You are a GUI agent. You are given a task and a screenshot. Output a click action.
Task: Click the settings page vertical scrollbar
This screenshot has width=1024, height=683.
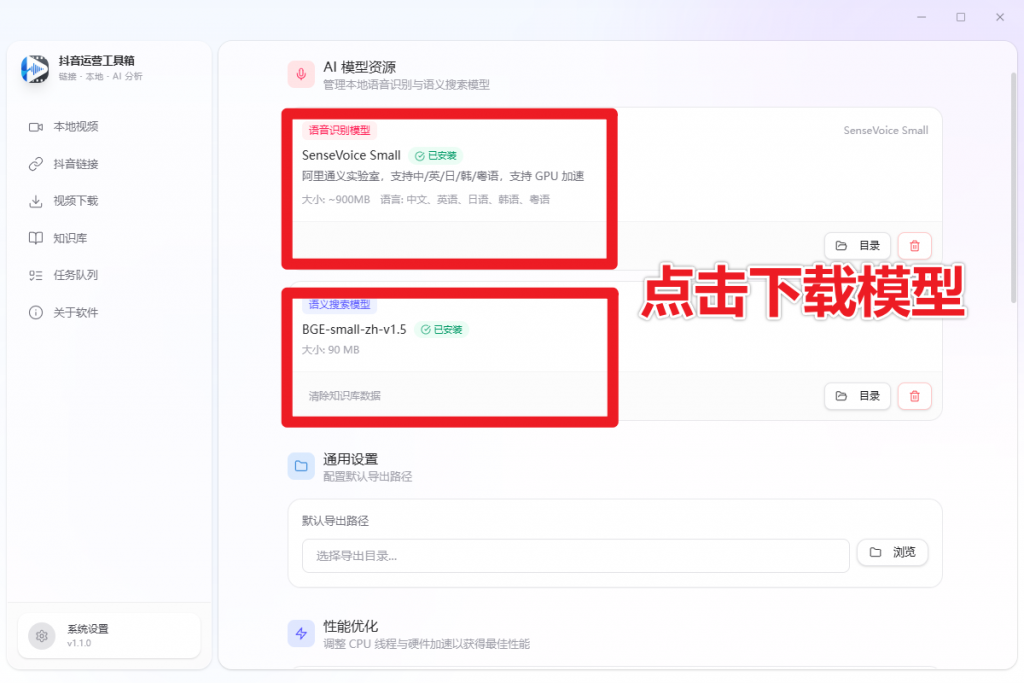coord(1013,200)
